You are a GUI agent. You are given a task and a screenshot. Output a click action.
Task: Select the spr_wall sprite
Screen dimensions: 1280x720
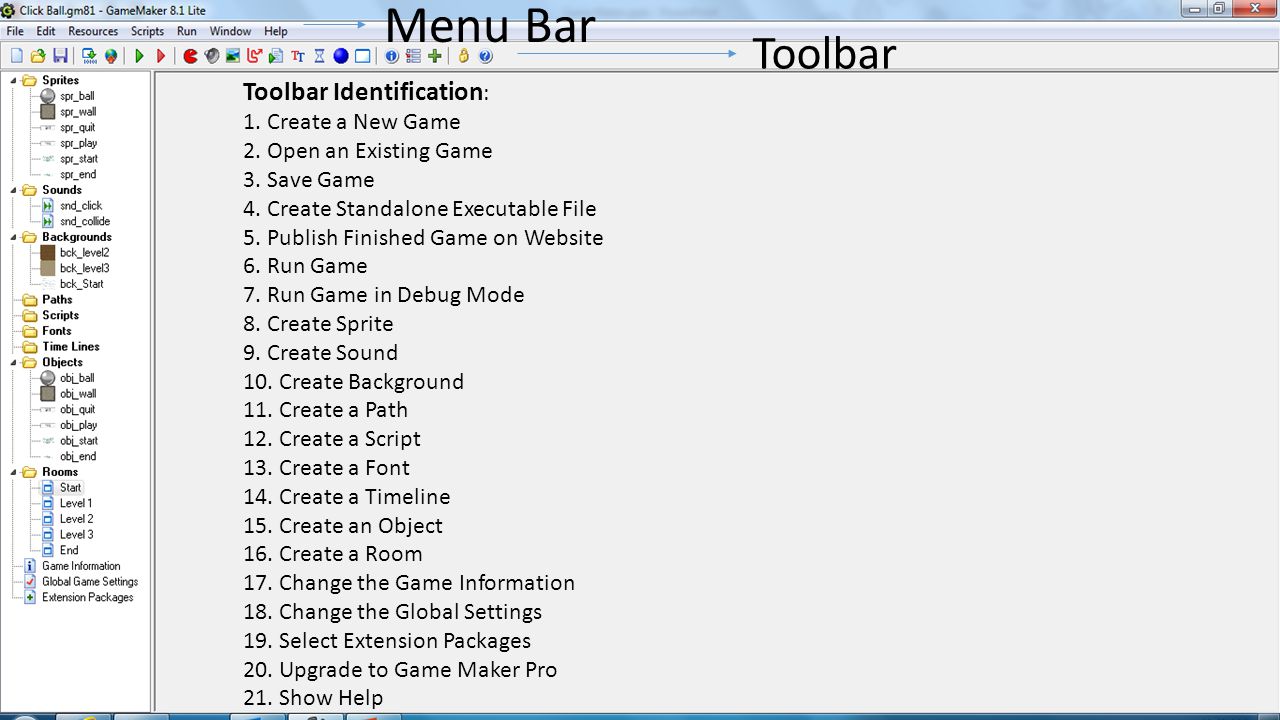(78, 112)
